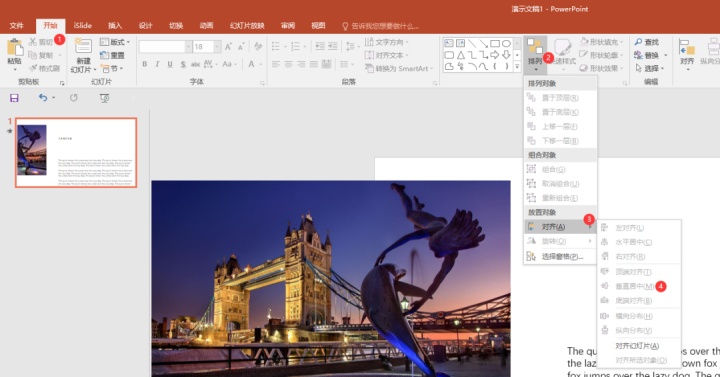Viewport: 720px width, 377px height.
Task: Open the Shape Outline (形状轮廓) dropdown
Action: [602, 55]
